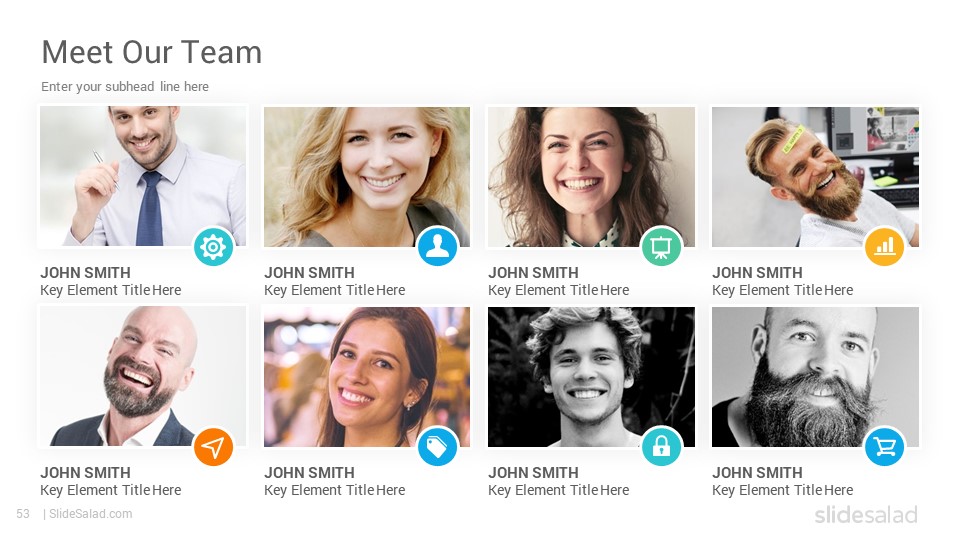
Task: Open the SlideSalad.com footer link
Action: click(91, 514)
